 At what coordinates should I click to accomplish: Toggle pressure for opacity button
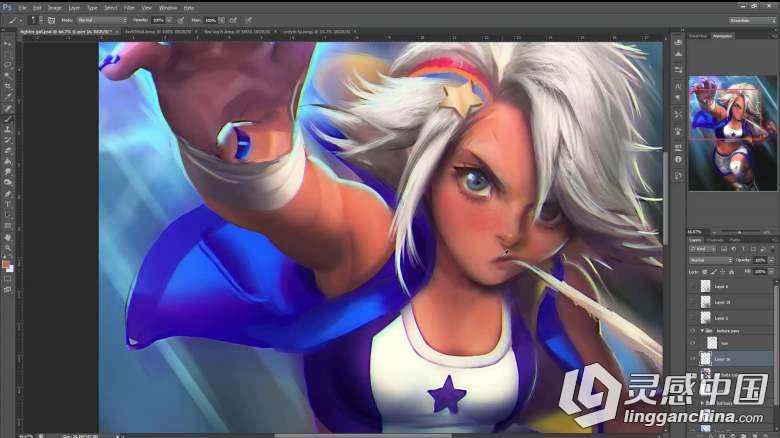click(181, 20)
